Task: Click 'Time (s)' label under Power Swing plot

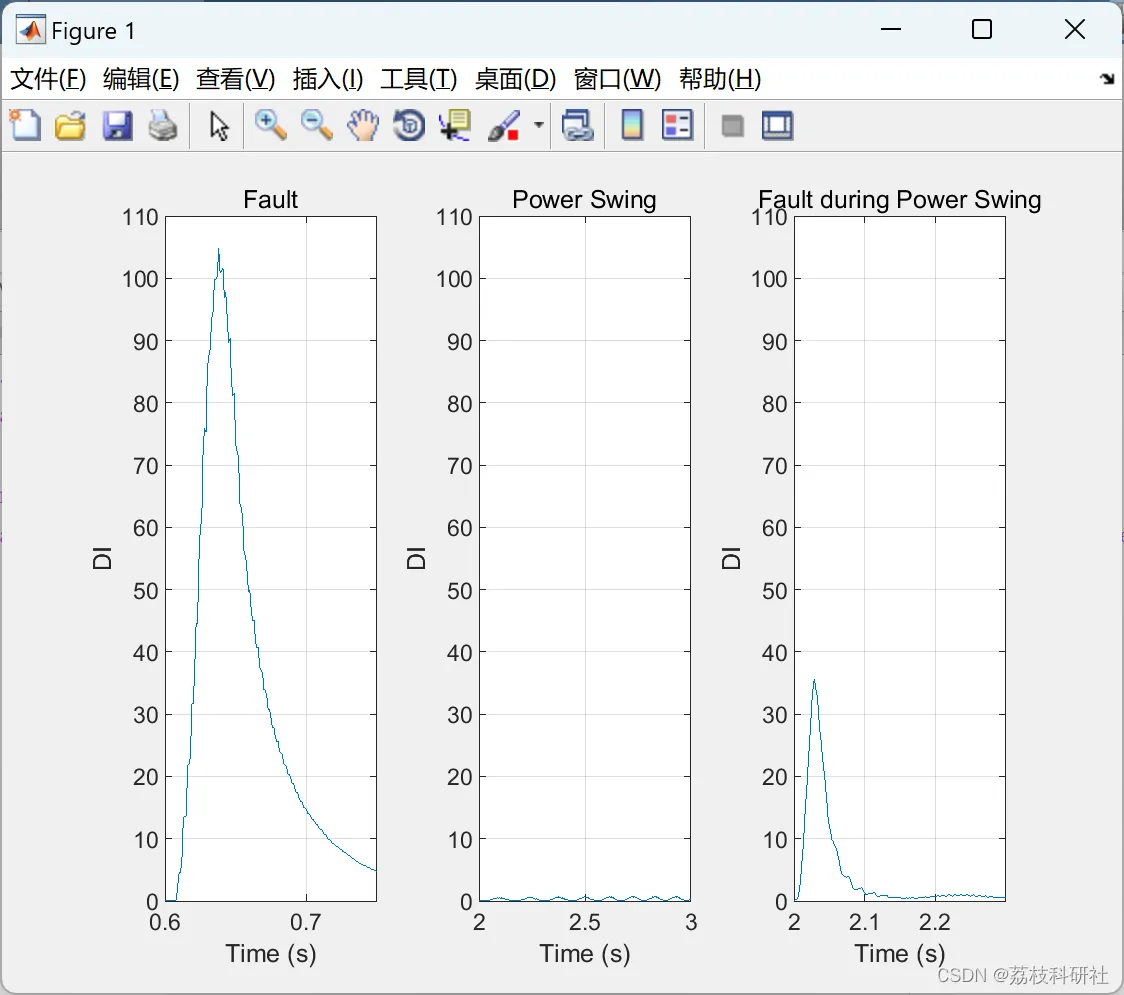Action: (x=584, y=954)
